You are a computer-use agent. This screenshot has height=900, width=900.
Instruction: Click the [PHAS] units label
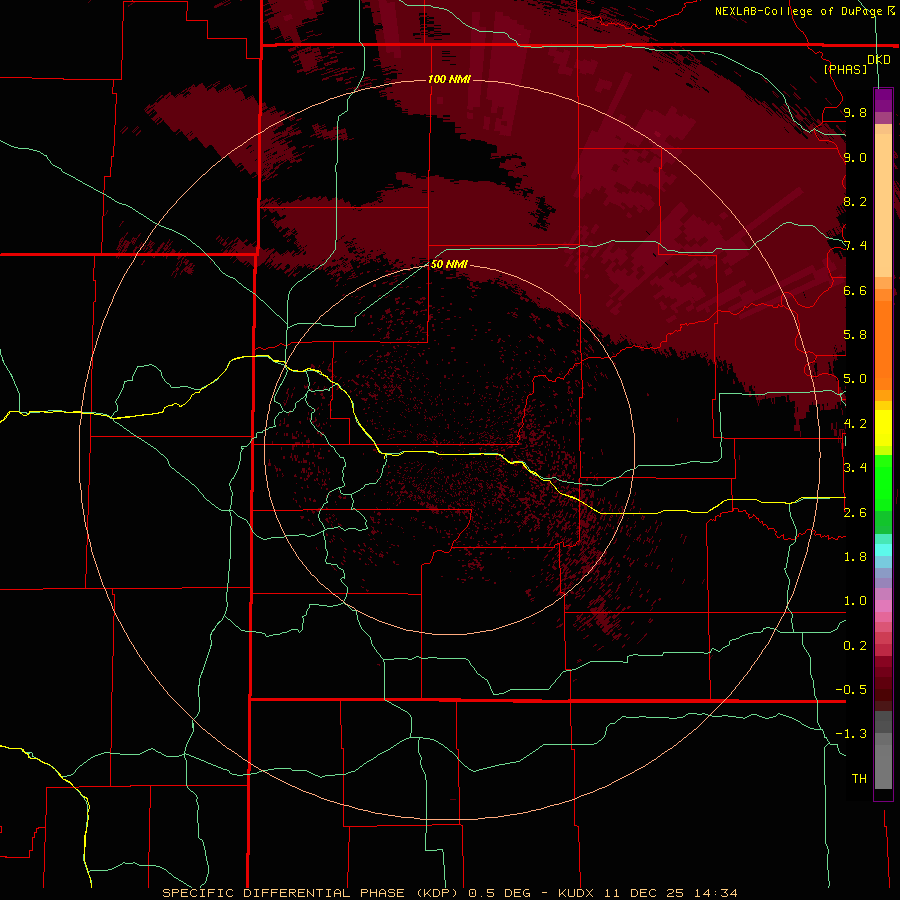[x=845, y=70]
